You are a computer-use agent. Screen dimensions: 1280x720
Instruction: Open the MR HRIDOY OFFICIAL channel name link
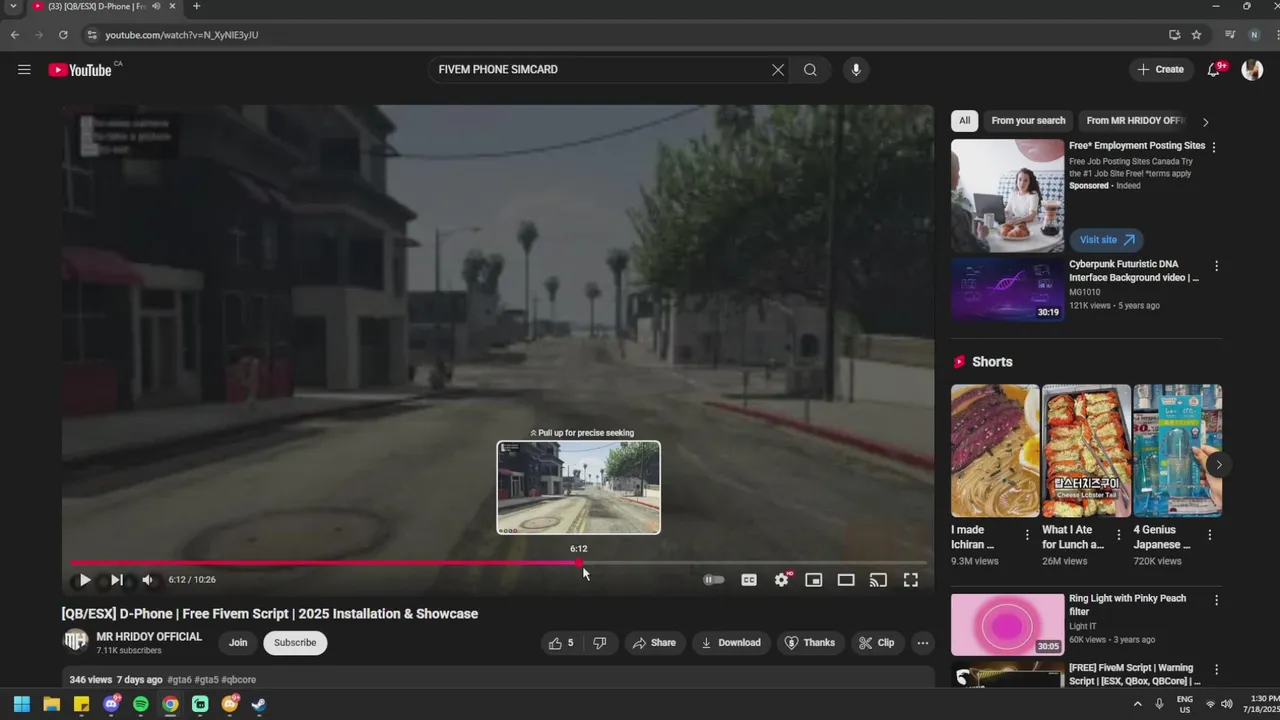149,637
